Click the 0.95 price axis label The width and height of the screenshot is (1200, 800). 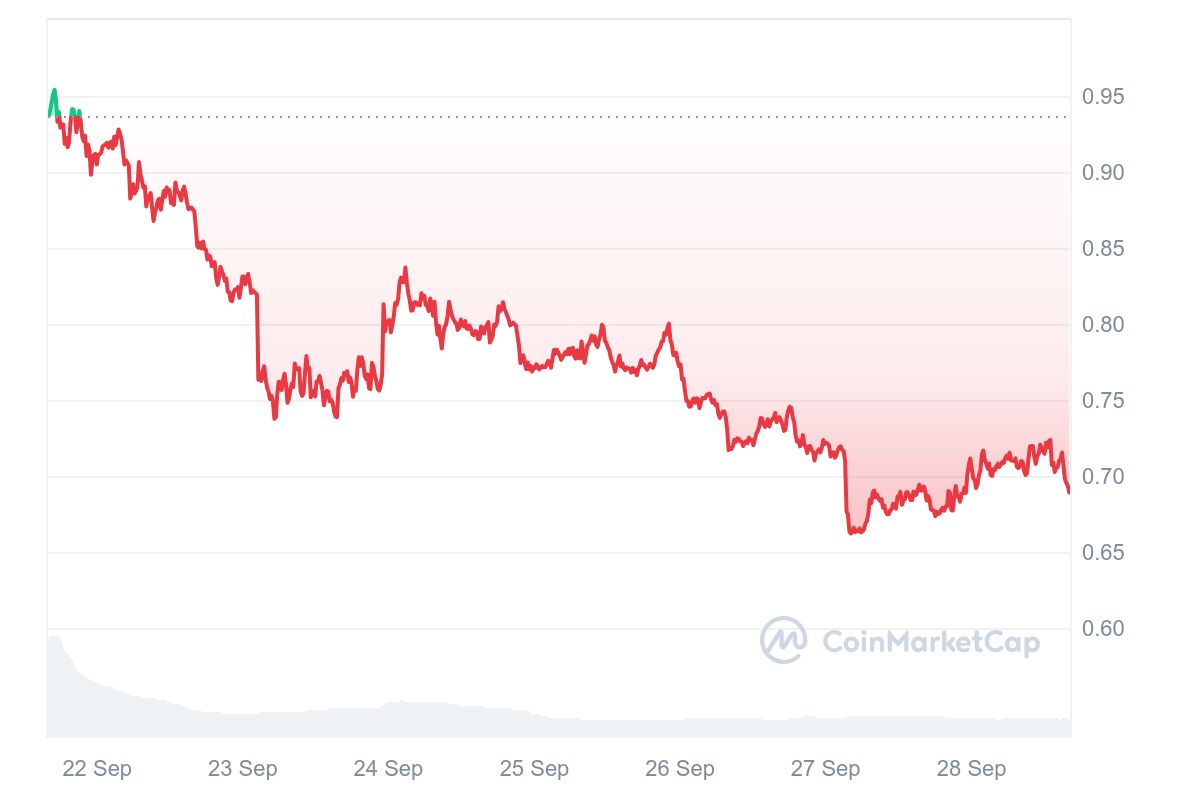click(x=1104, y=97)
